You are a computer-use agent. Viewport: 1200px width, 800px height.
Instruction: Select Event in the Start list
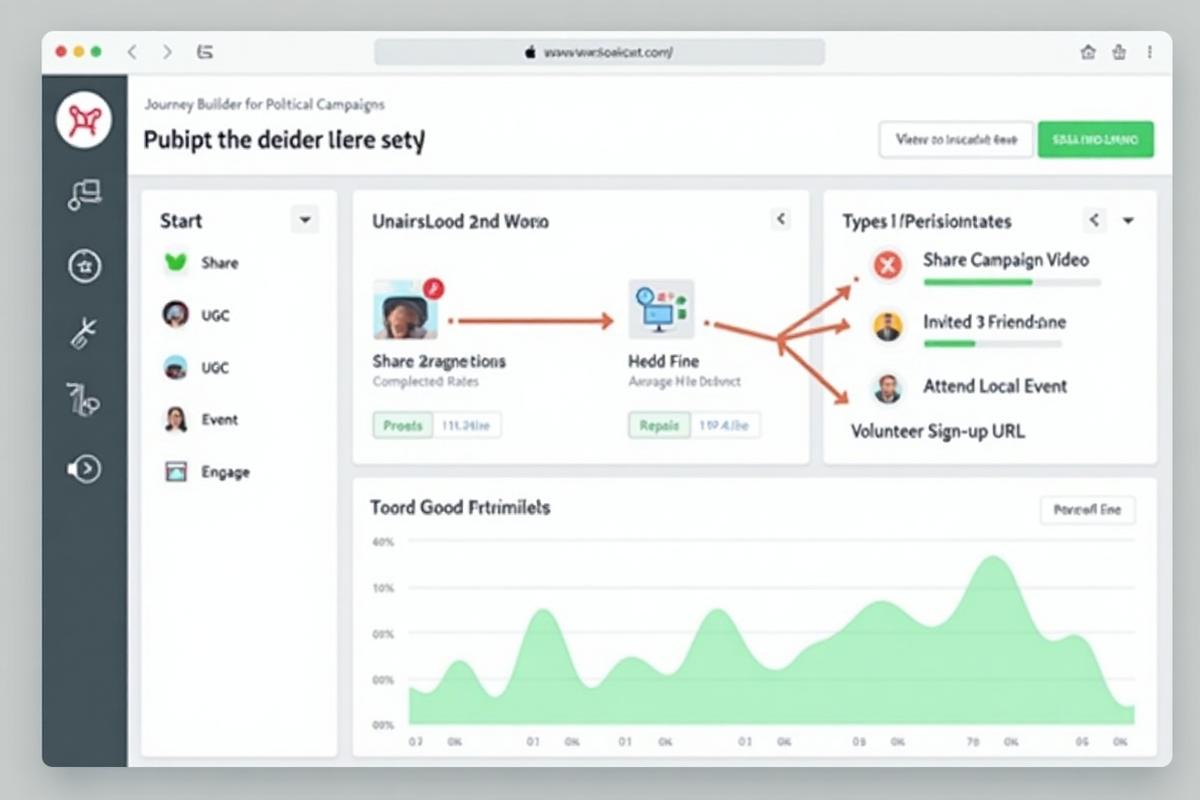click(219, 419)
